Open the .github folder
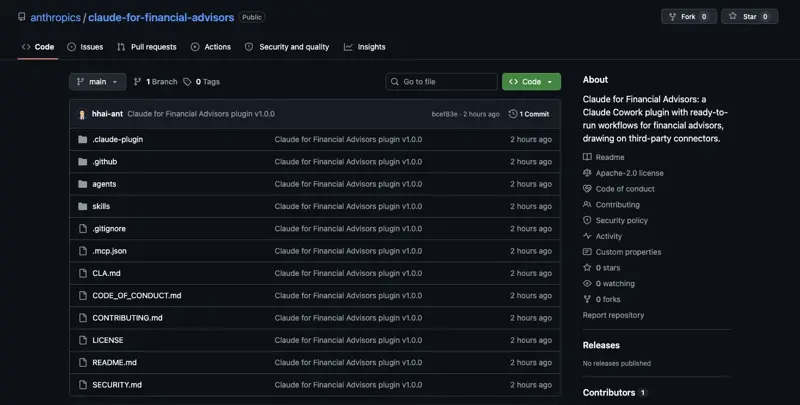The height and width of the screenshot is (405, 800). click(x=105, y=162)
